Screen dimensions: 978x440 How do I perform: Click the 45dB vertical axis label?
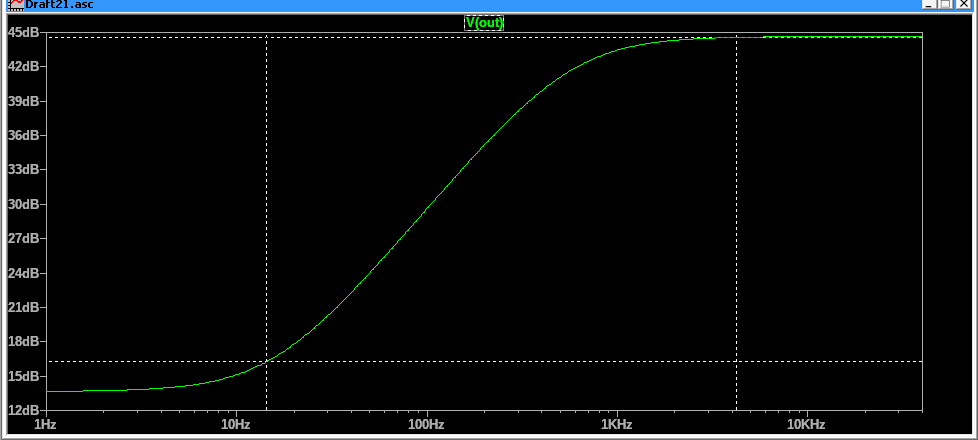(x=23, y=32)
